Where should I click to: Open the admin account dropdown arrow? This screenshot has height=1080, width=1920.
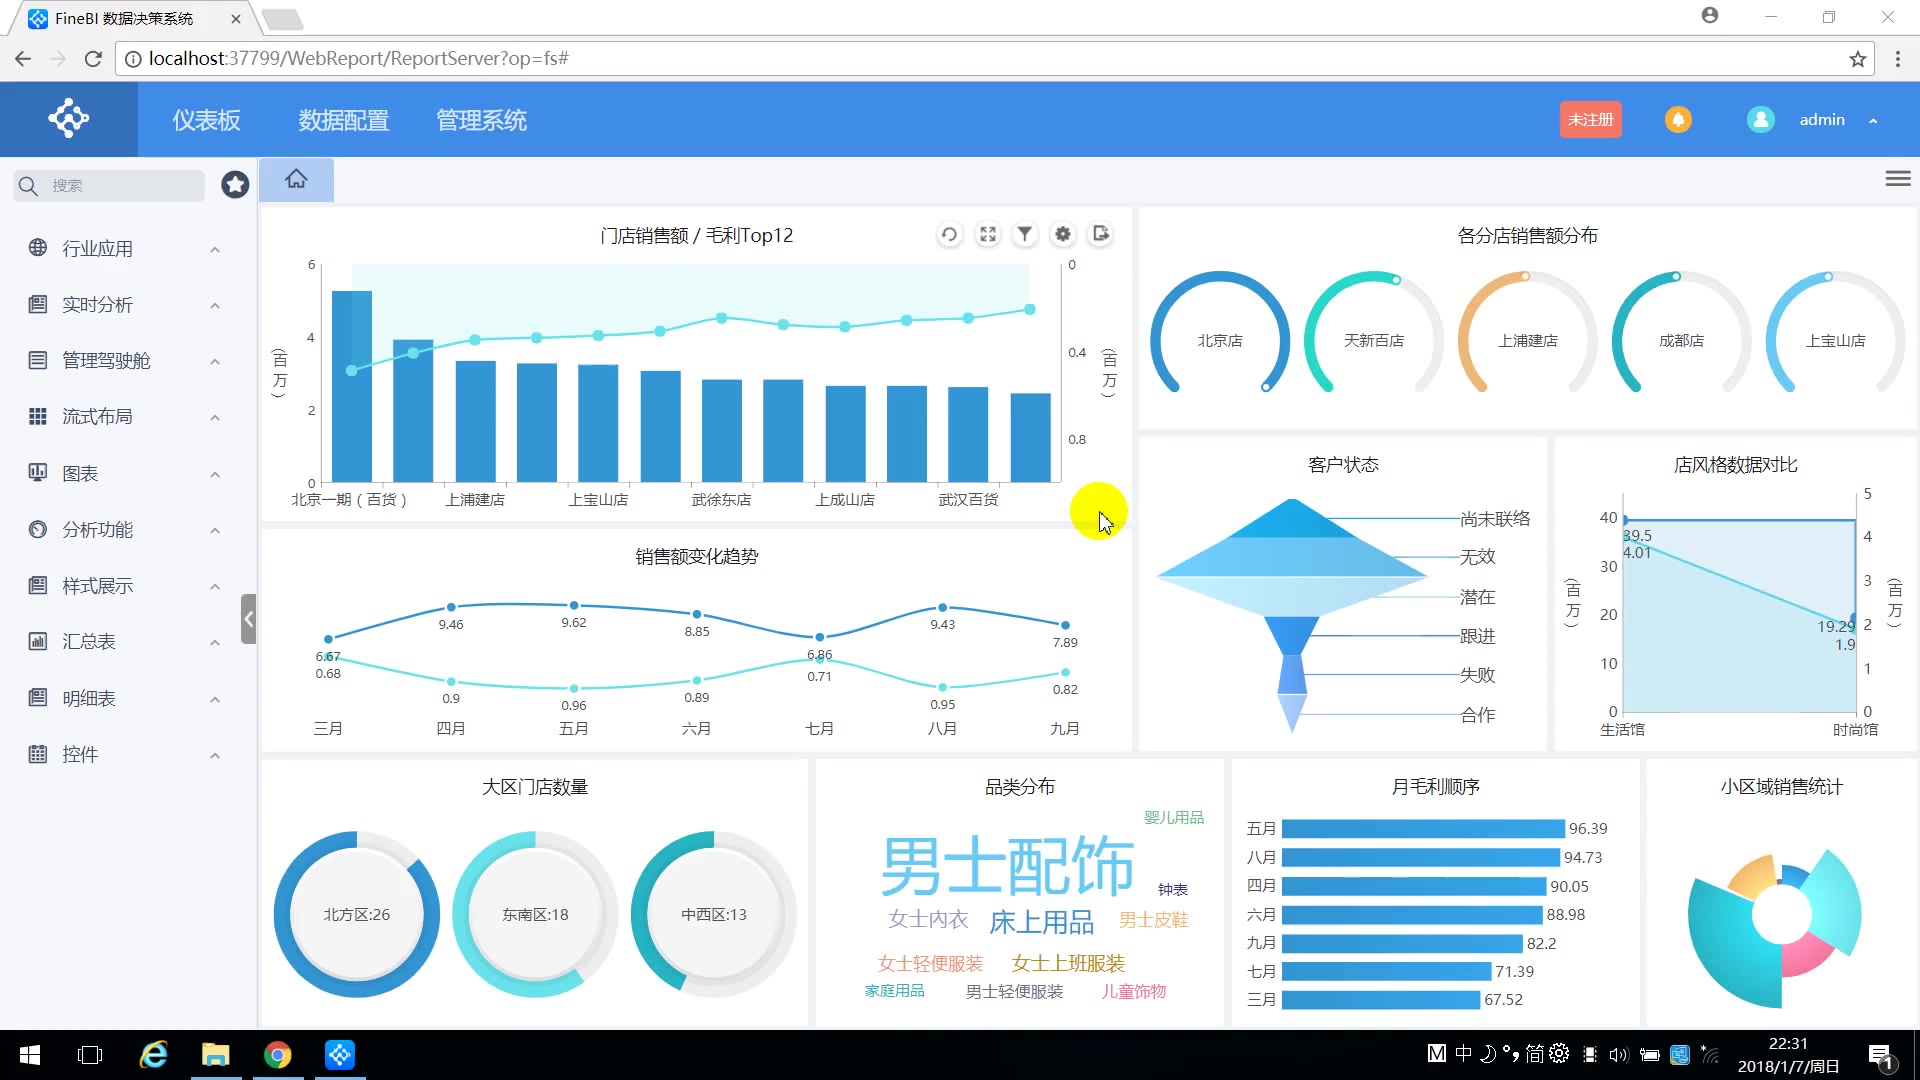(1873, 120)
